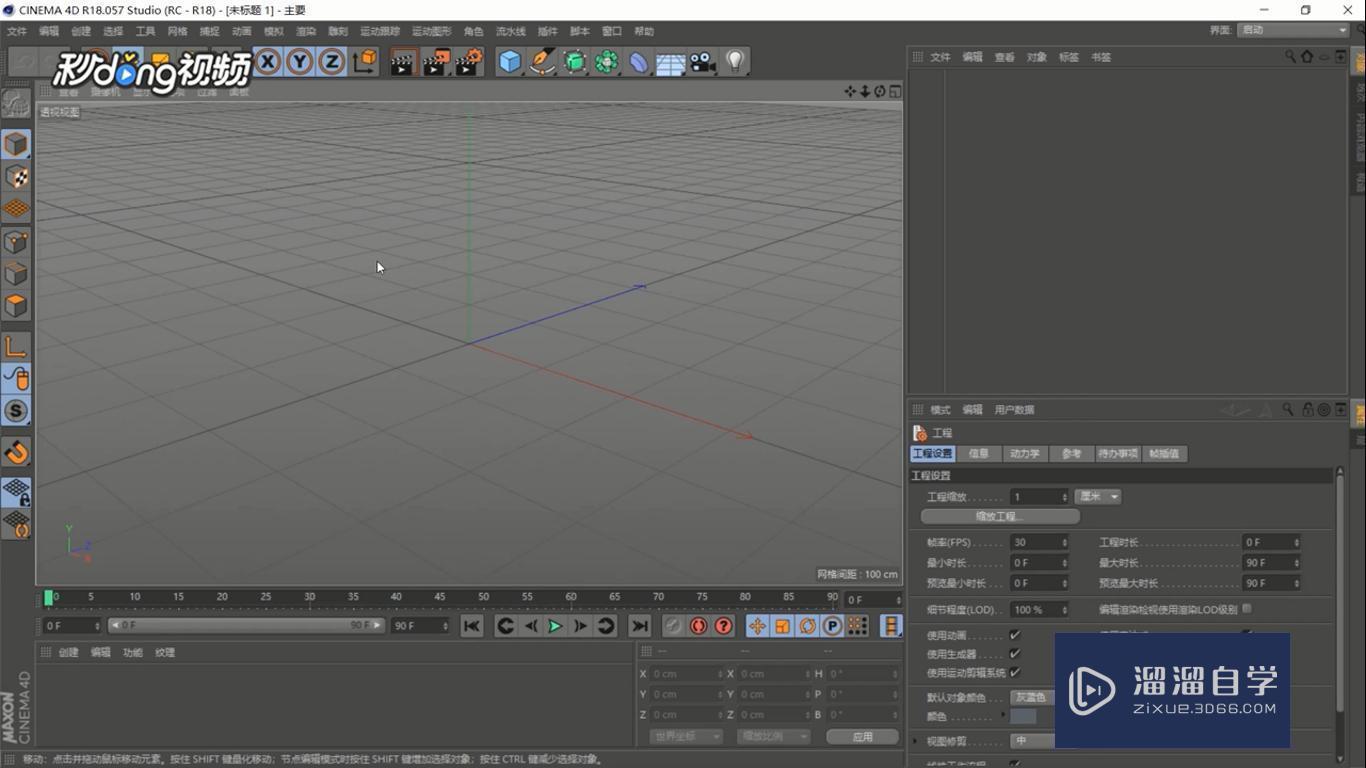The width and height of the screenshot is (1366, 768).
Task: Click the 应用 button
Action: pyautogui.click(x=862, y=737)
